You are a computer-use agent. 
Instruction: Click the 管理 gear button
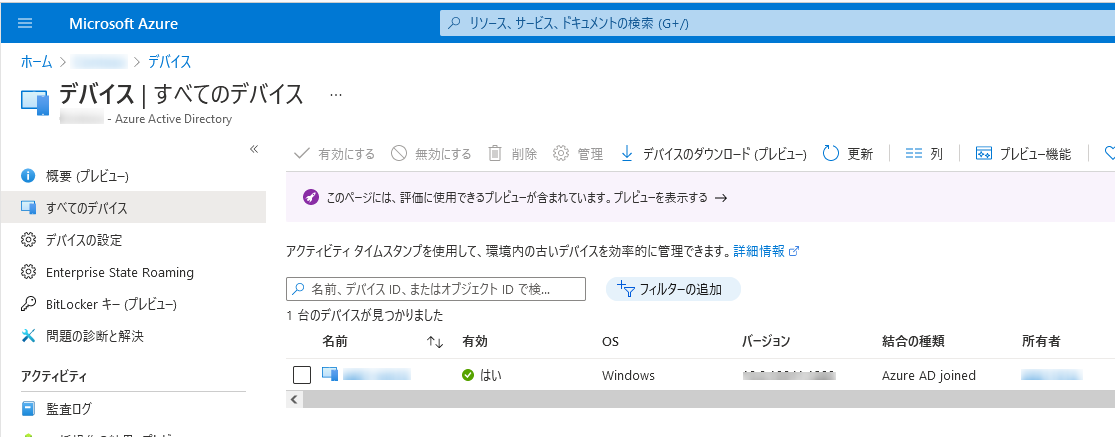click(x=578, y=153)
